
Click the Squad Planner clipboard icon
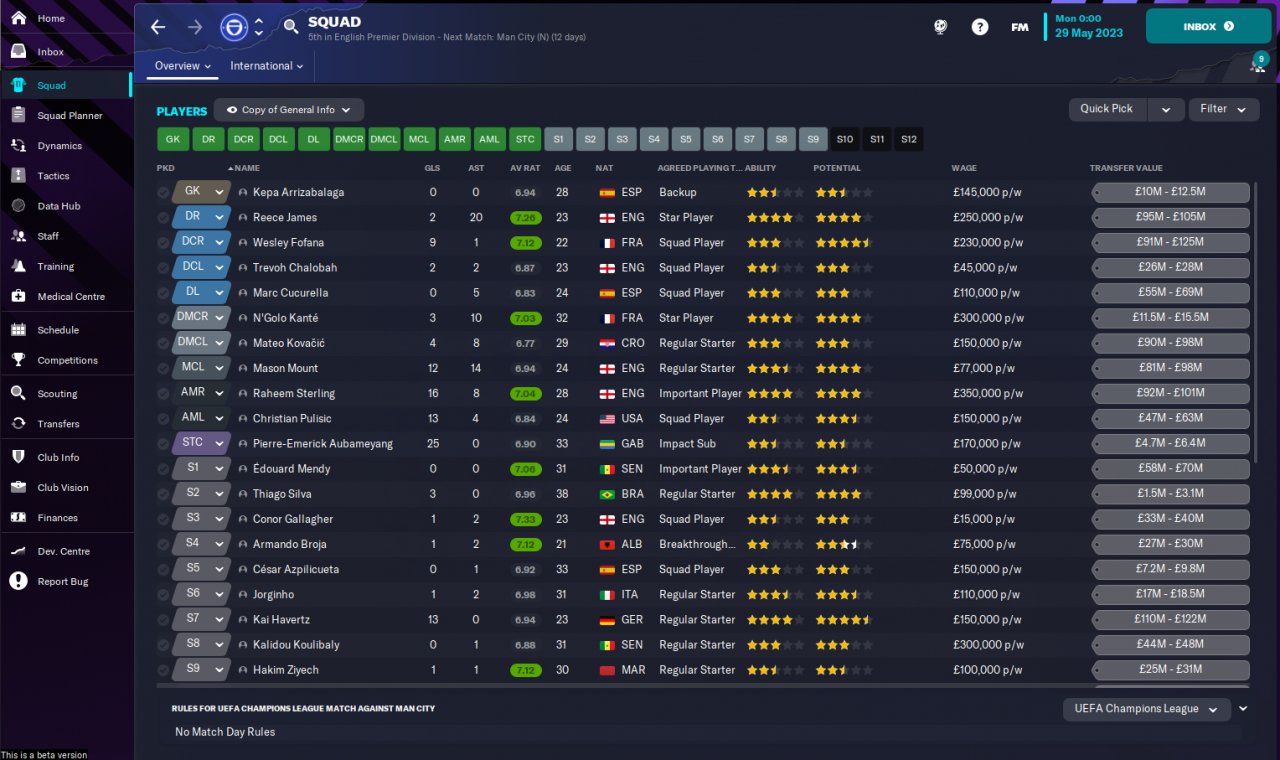pyautogui.click(x=18, y=115)
